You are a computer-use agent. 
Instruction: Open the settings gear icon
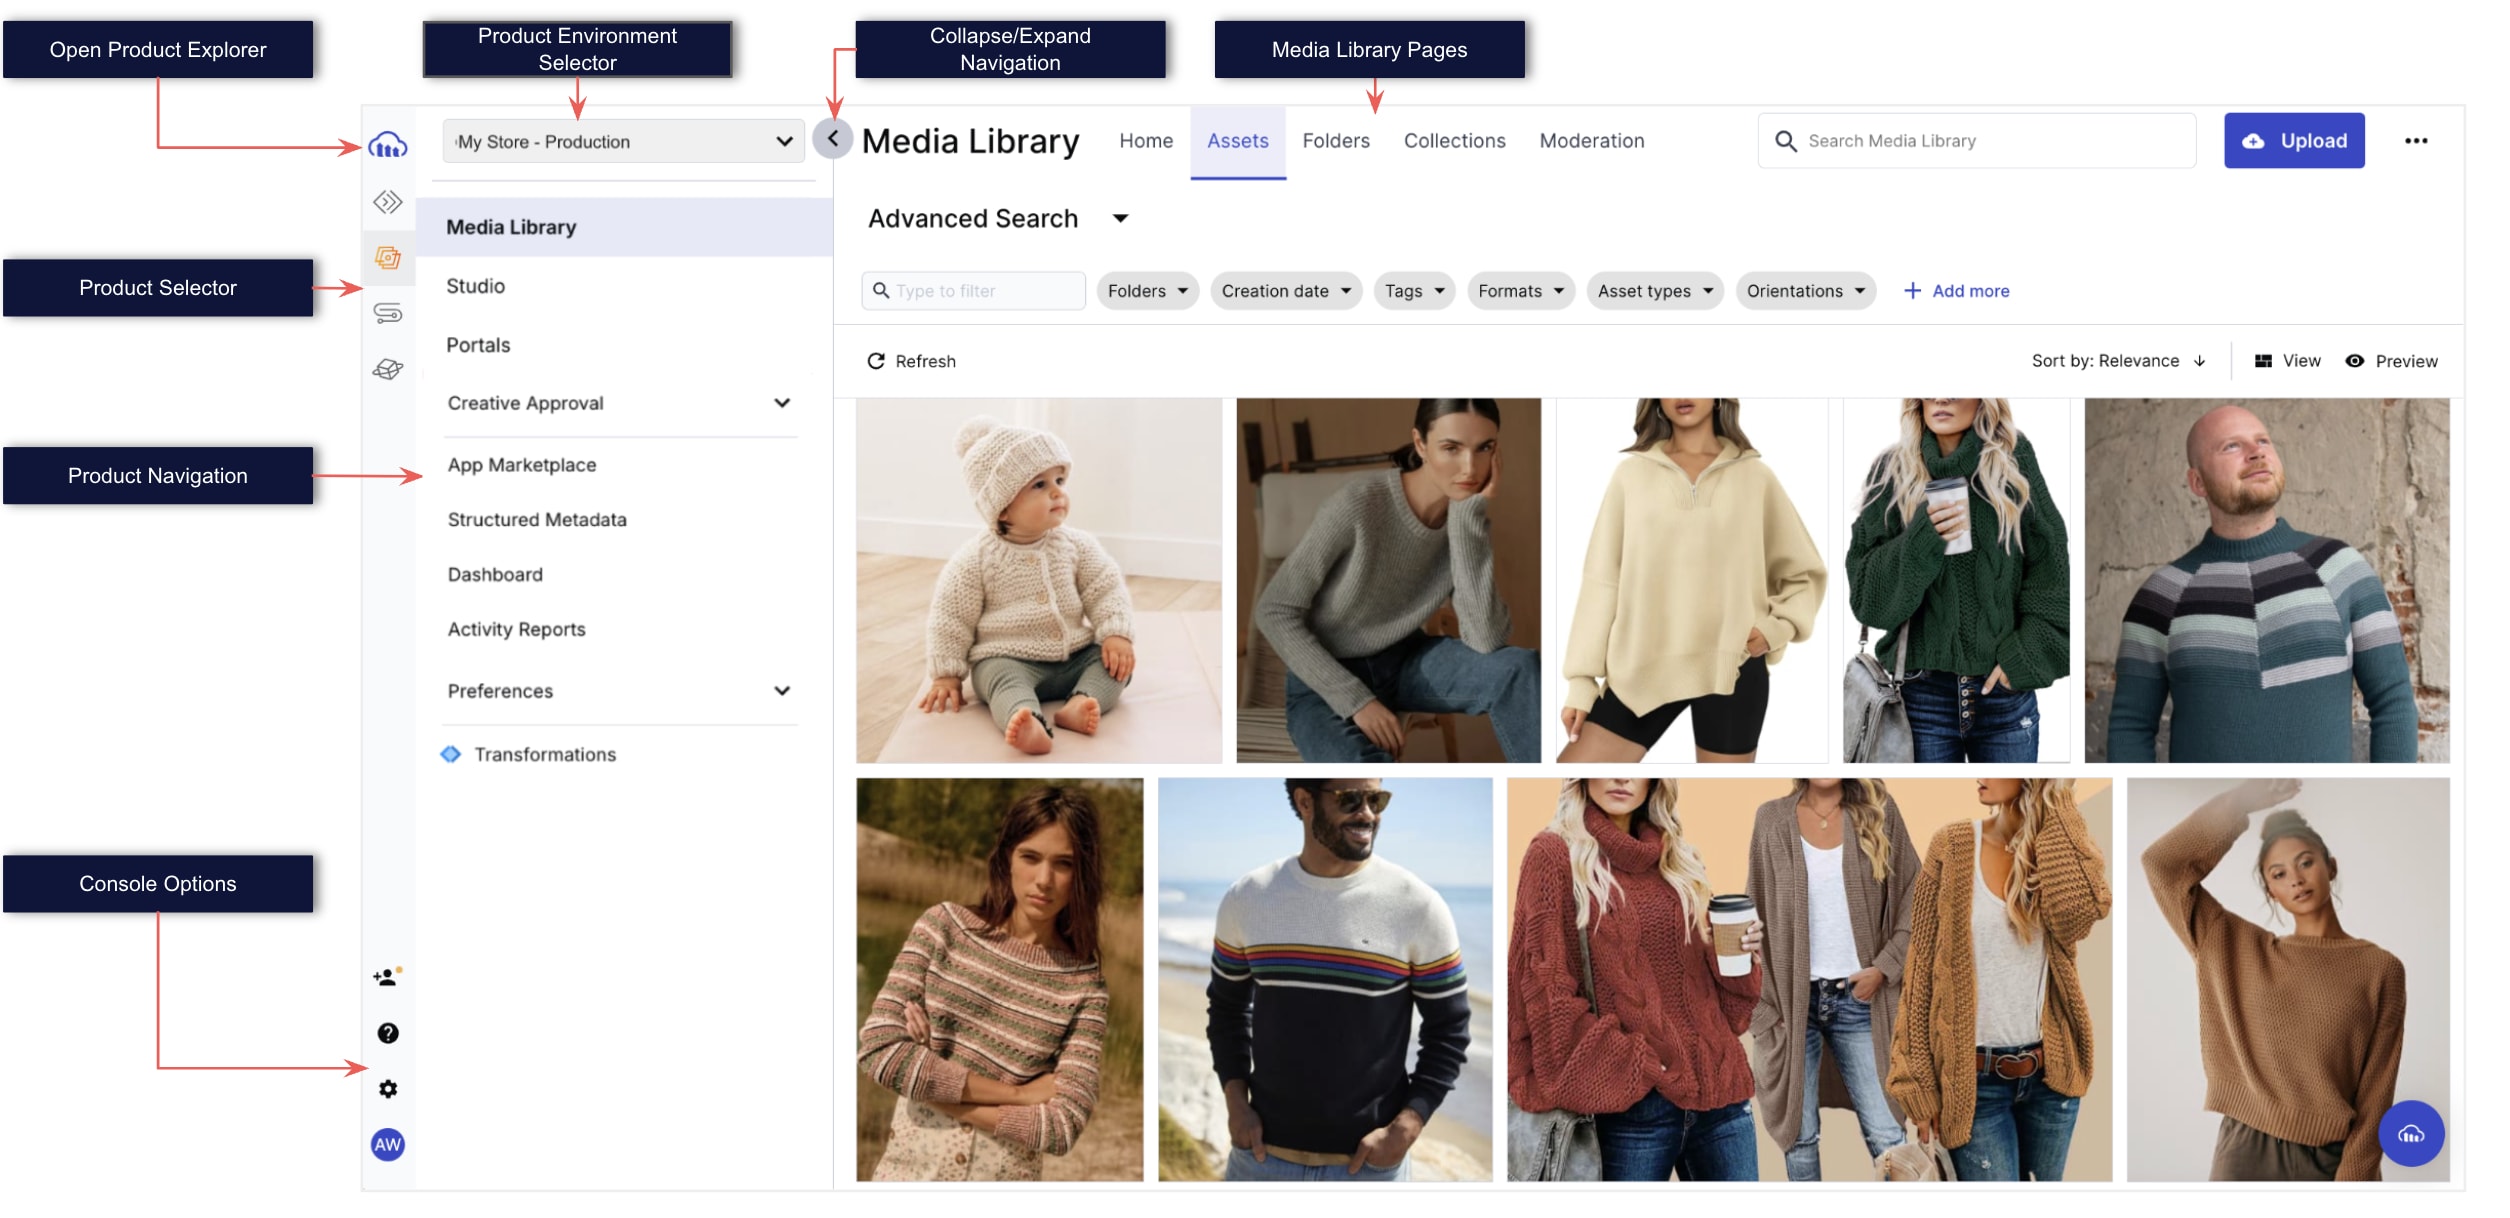[388, 1089]
